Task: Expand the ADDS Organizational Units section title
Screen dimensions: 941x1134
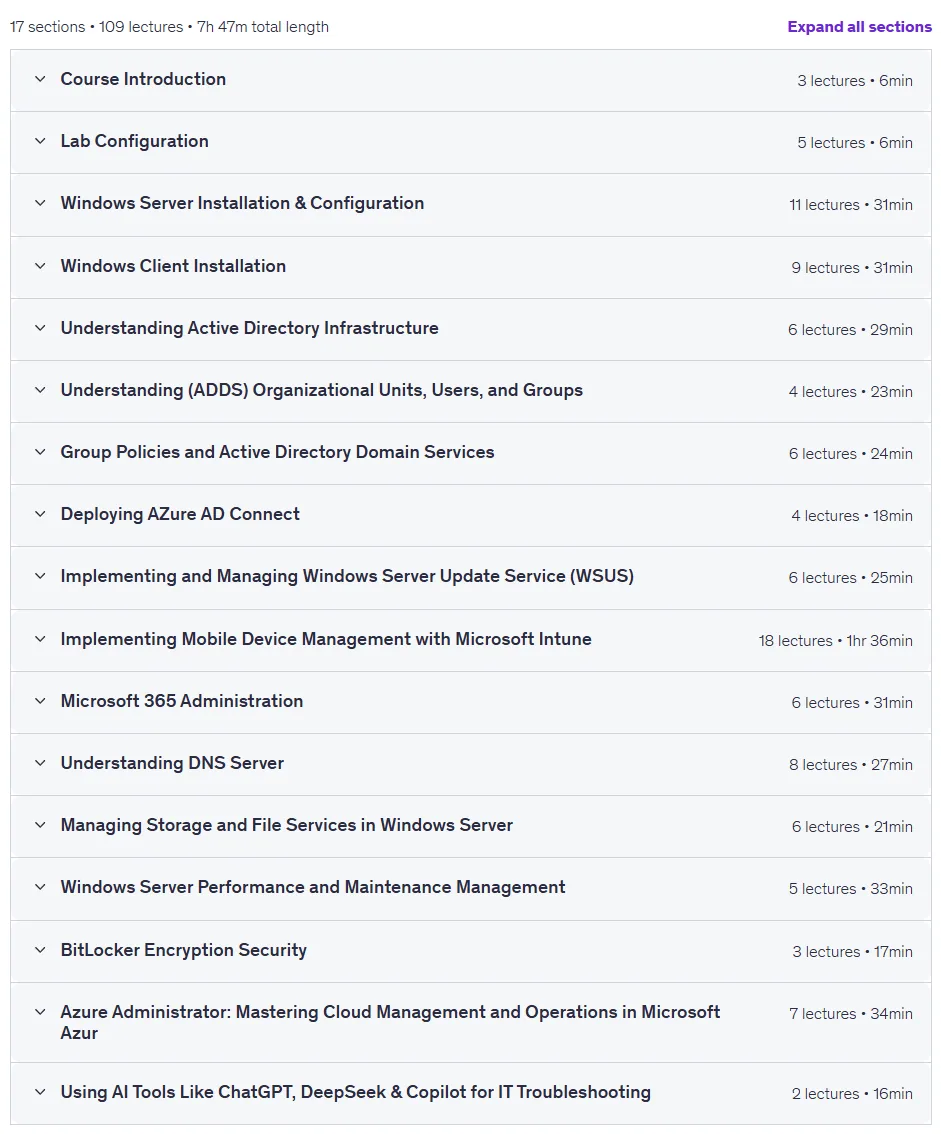Action: (x=321, y=391)
